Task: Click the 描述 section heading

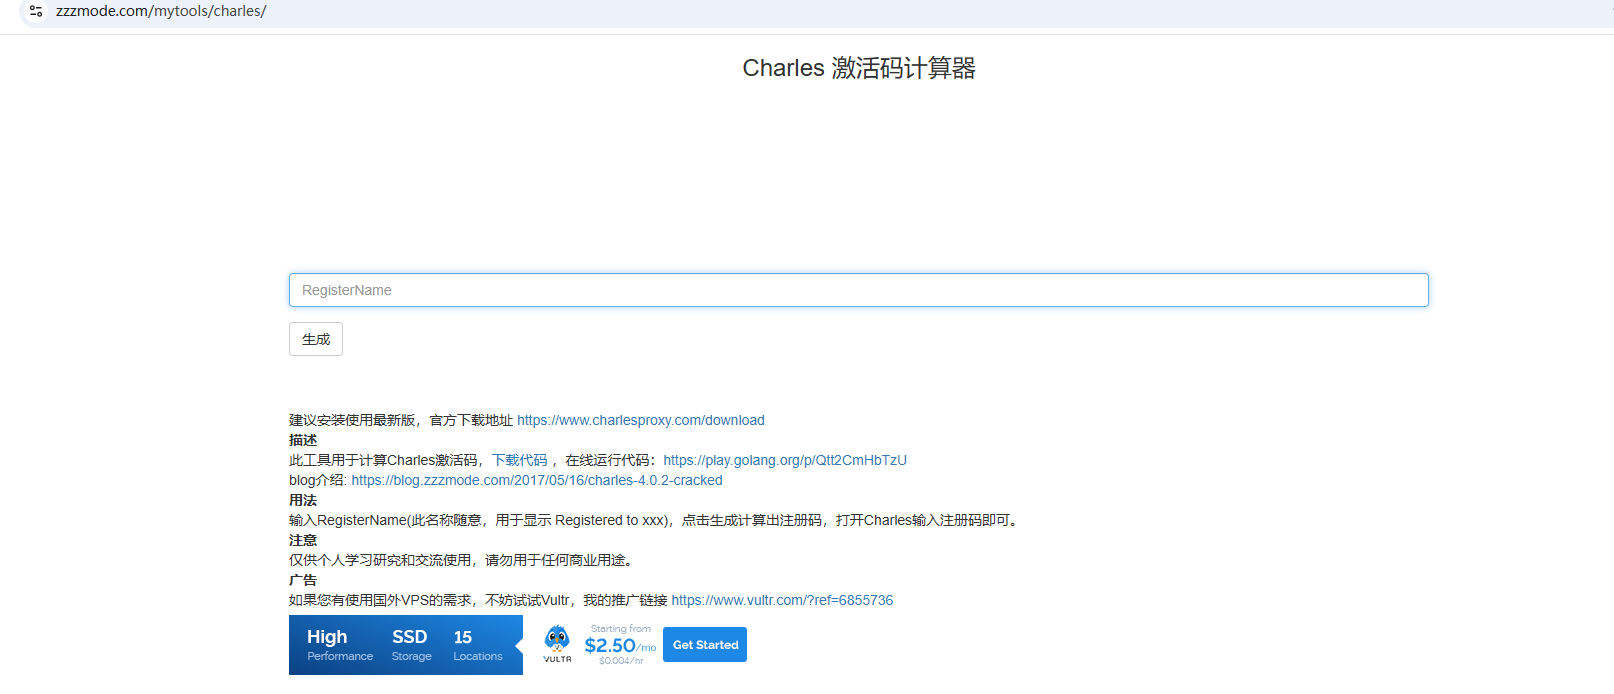Action: (303, 440)
